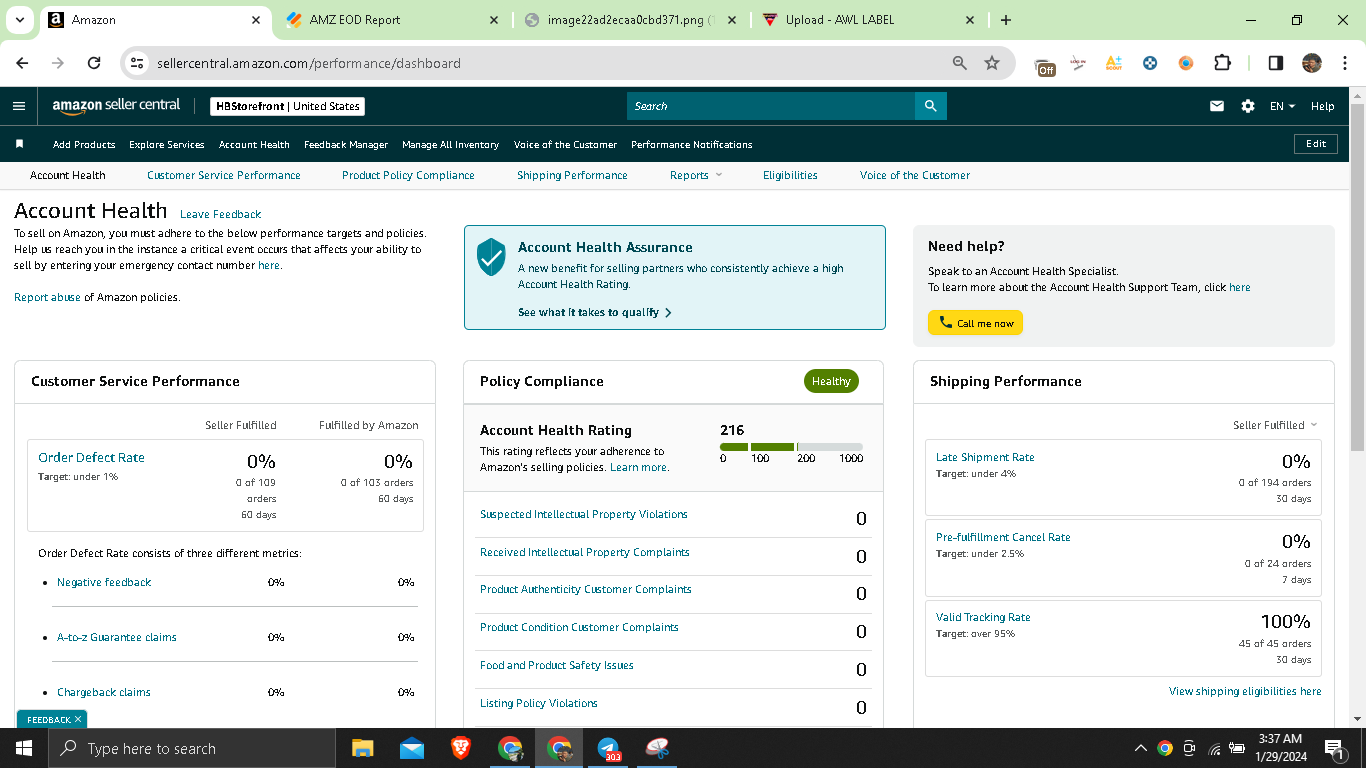The width and height of the screenshot is (1366, 768).
Task: Open the Shipping Performance tab
Action: click(x=572, y=175)
